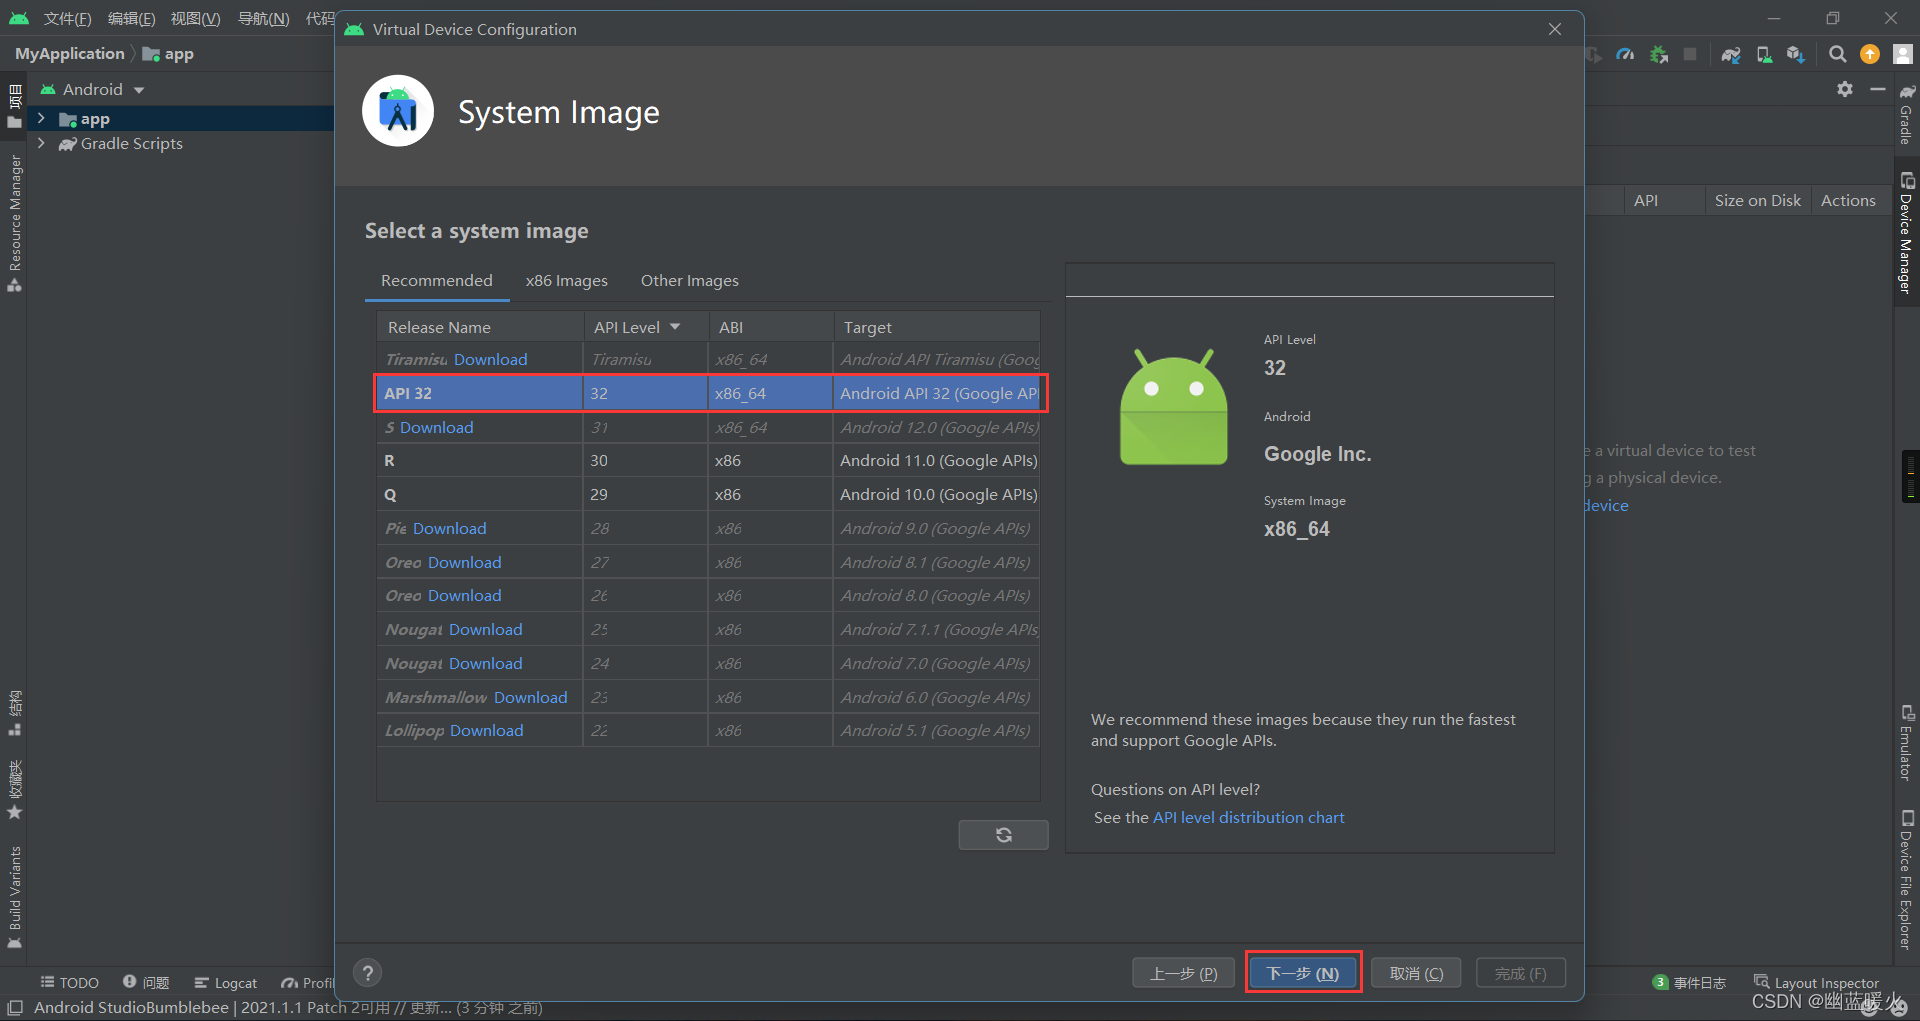This screenshot has height=1021, width=1920.
Task: Open Device File Explorer side tab
Action: pyautogui.click(x=1907, y=880)
